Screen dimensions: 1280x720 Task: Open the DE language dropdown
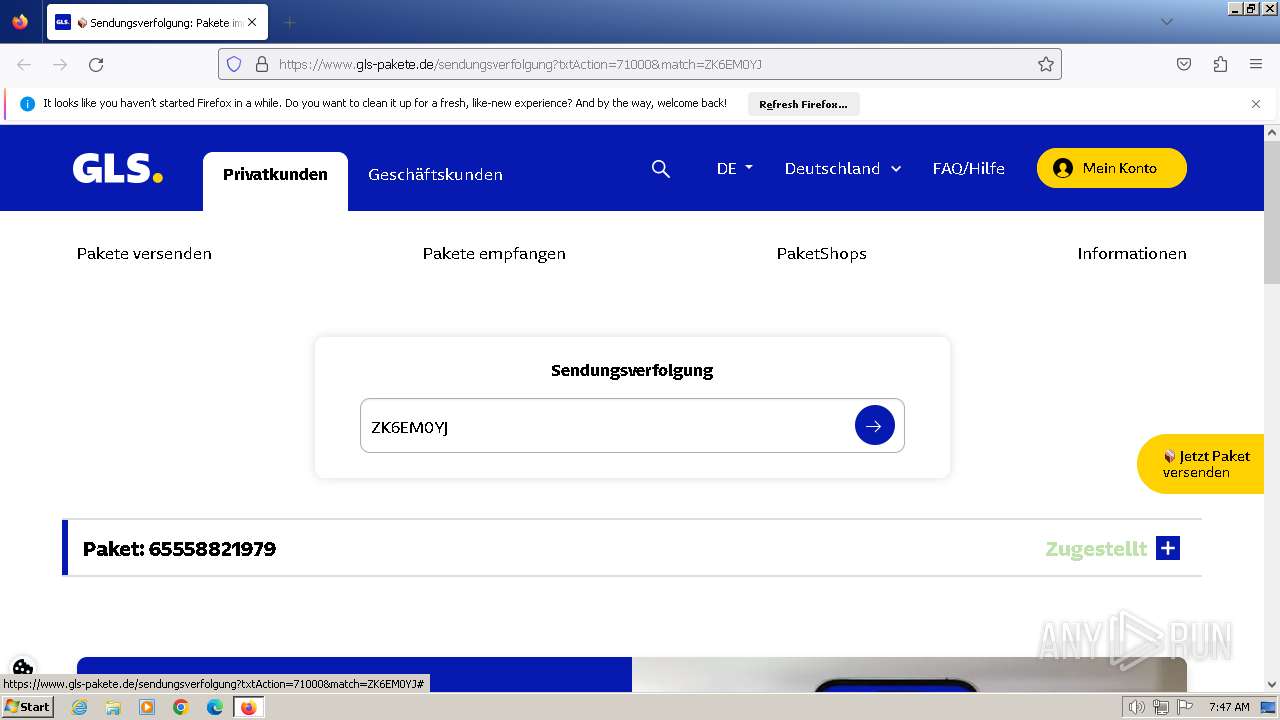coord(735,168)
